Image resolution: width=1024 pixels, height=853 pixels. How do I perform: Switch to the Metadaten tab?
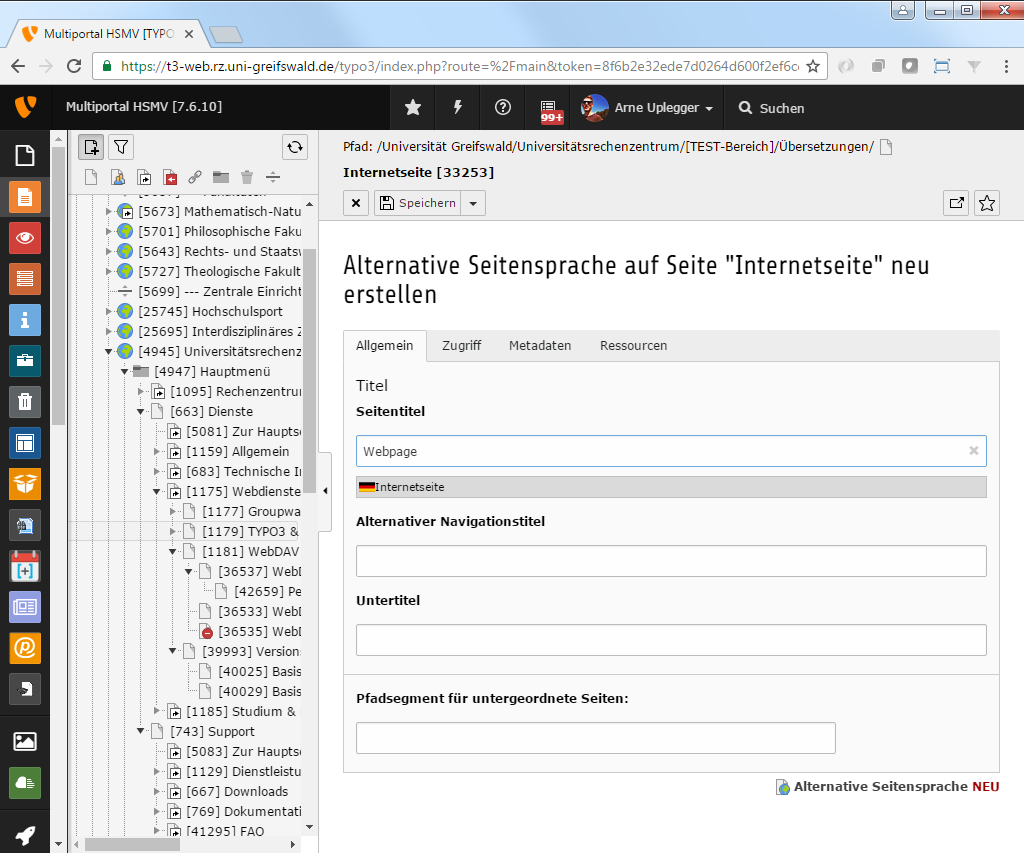[539, 345]
